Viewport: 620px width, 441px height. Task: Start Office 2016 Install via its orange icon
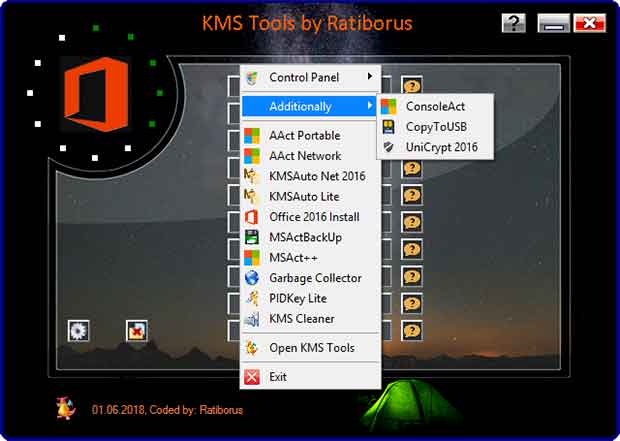252,217
